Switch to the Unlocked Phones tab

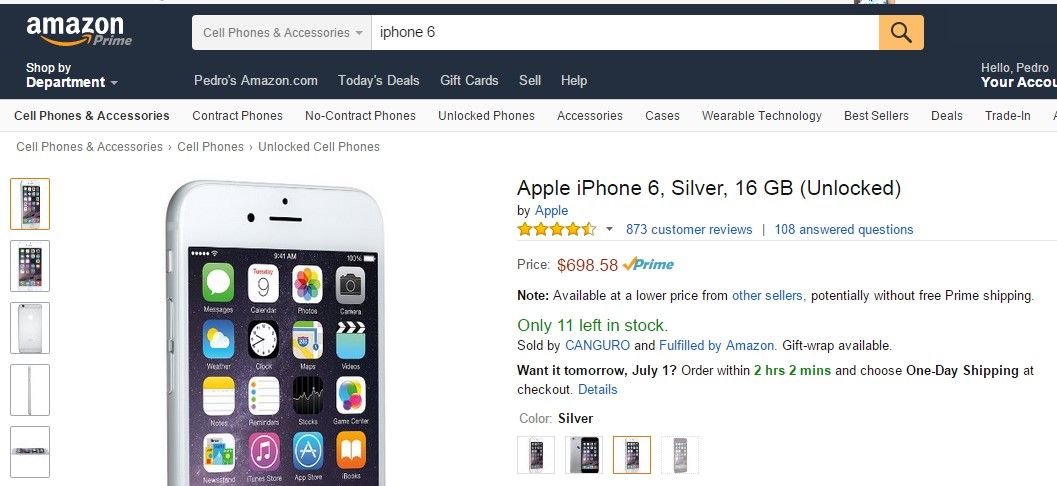(x=486, y=116)
